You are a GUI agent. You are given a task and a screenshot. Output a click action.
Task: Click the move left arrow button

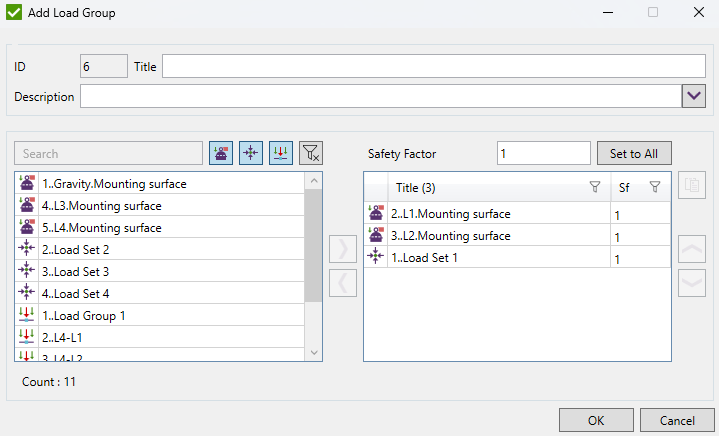(x=342, y=283)
